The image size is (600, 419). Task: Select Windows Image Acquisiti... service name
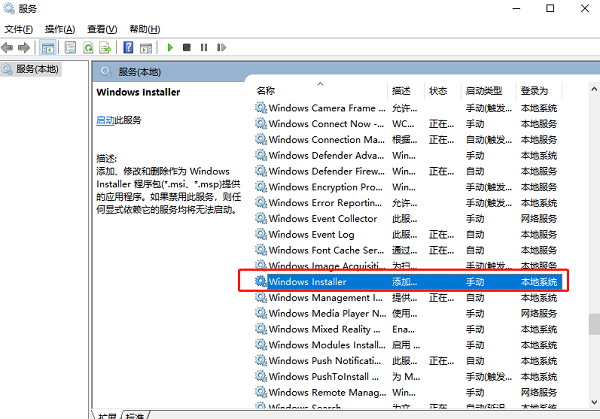327,266
